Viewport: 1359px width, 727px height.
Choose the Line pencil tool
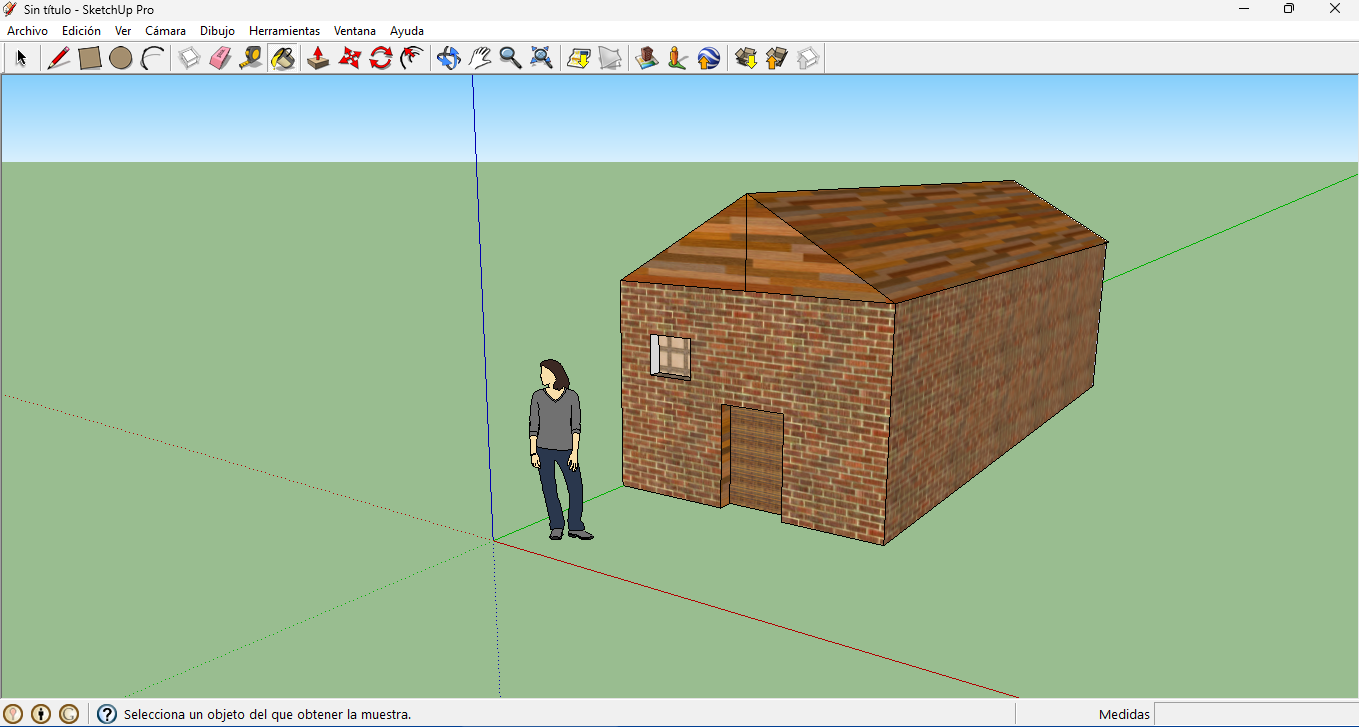[59, 58]
